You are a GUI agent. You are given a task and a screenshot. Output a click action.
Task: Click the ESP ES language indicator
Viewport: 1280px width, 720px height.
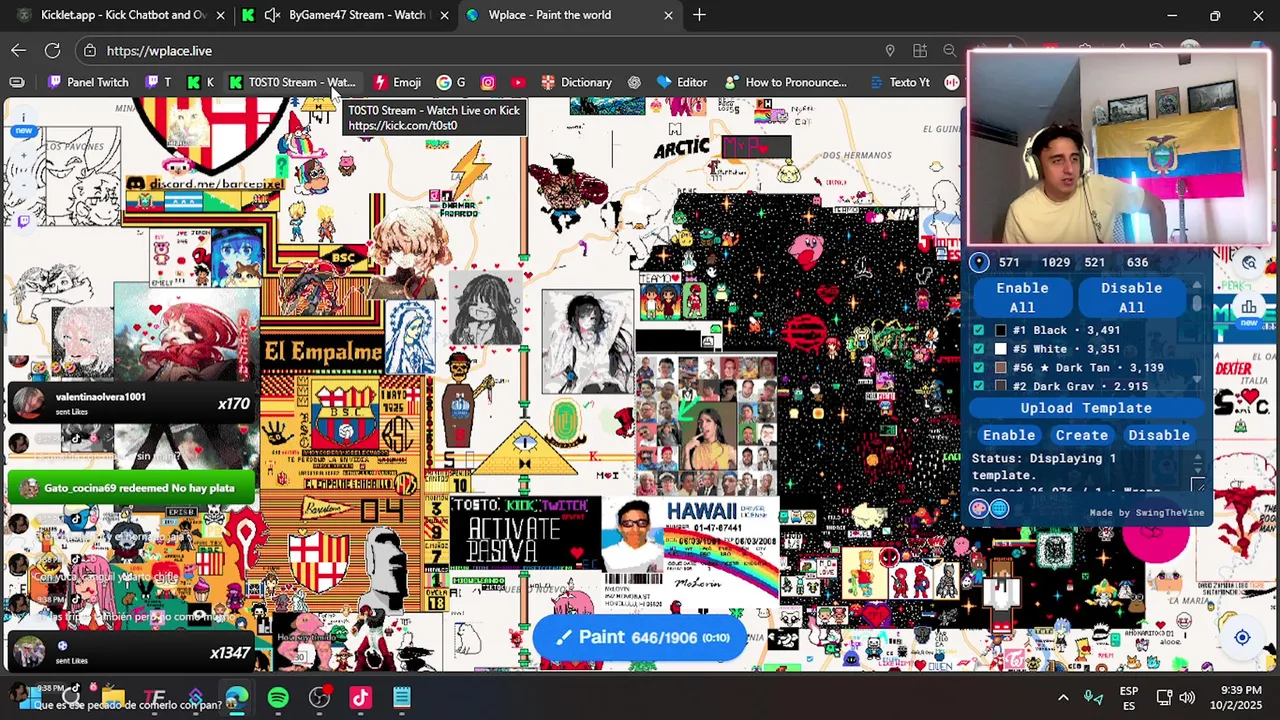point(1129,697)
